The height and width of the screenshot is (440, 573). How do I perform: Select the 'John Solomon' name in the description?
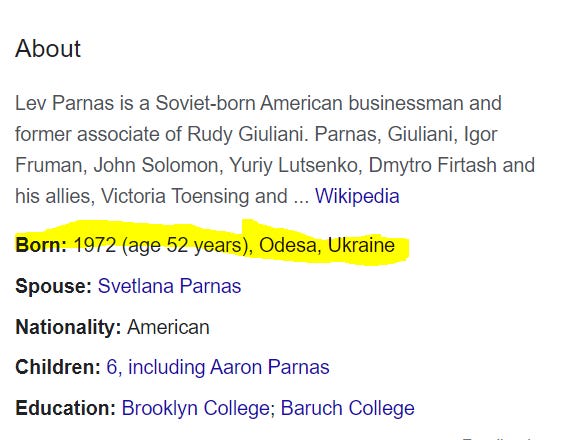[x=158, y=165]
